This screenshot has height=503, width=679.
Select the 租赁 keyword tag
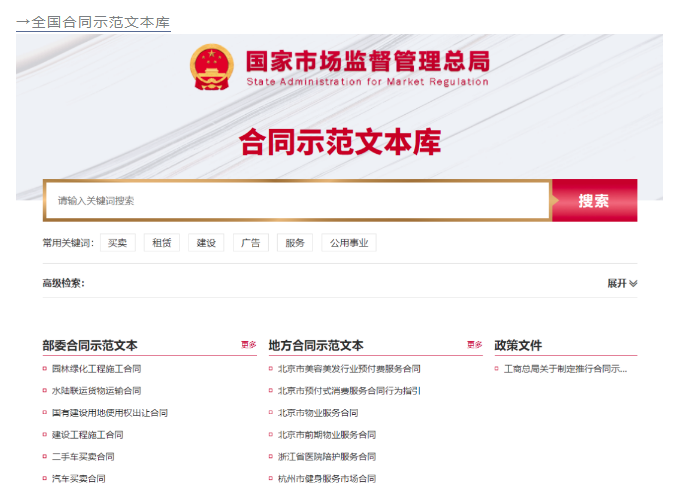[x=162, y=243]
